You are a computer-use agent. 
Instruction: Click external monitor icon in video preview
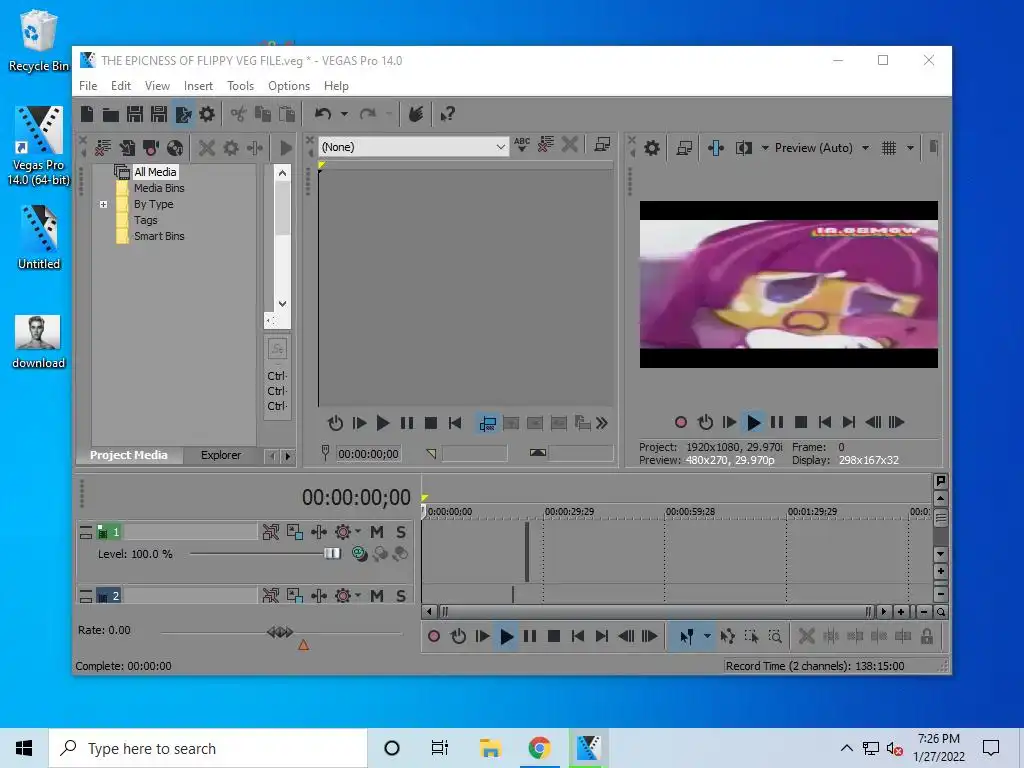pyautogui.click(x=684, y=148)
